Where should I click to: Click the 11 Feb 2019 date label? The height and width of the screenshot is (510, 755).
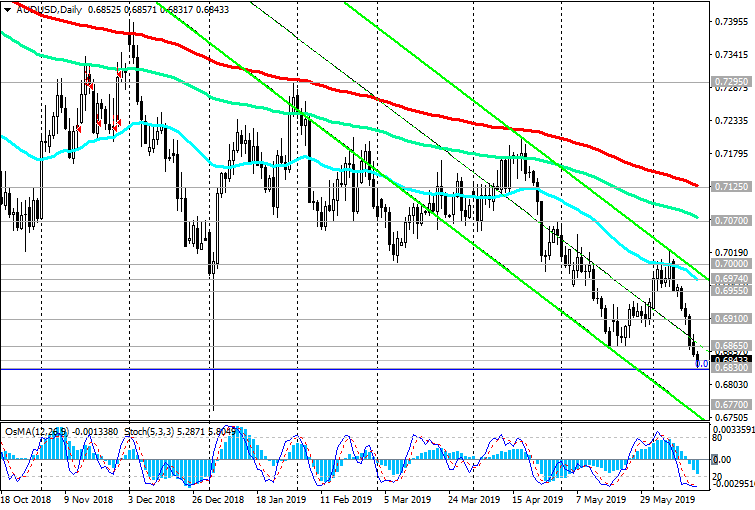(x=345, y=499)
